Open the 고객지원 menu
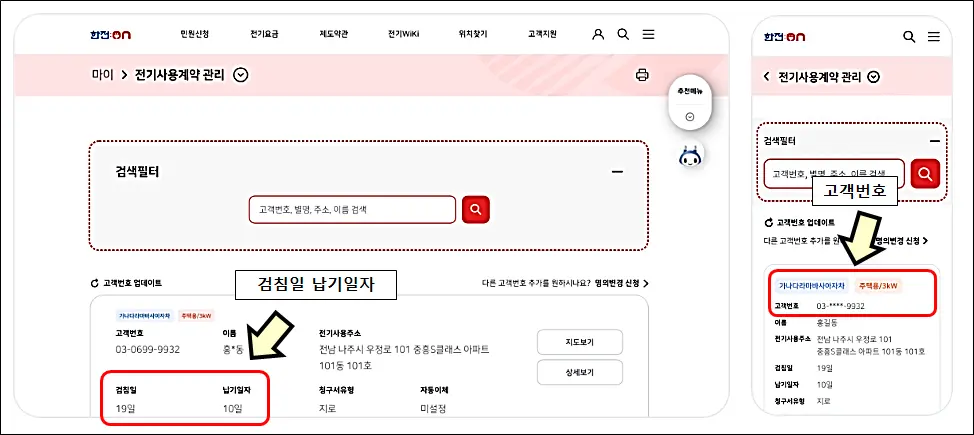The height and width of the screenshot is (435, 974). (x=542, y=34)
